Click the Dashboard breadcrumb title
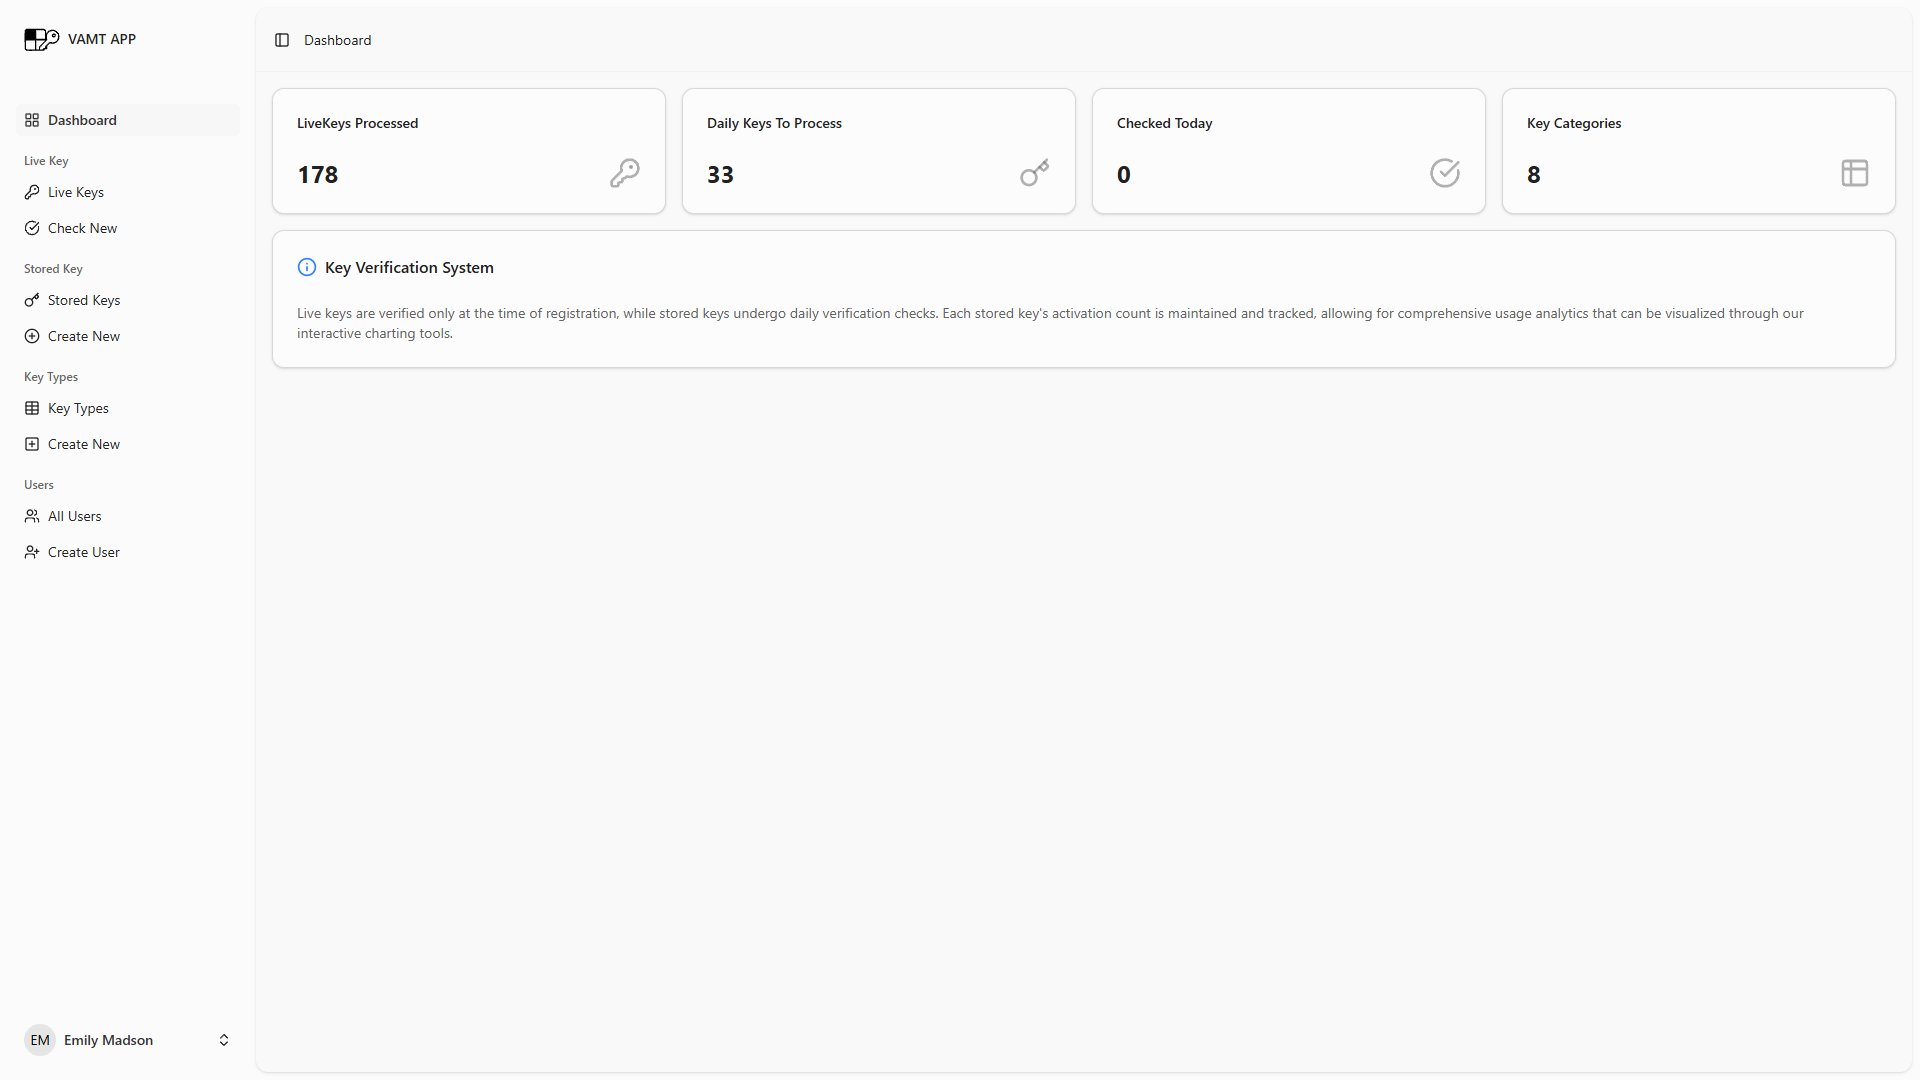 click(337, 40)
